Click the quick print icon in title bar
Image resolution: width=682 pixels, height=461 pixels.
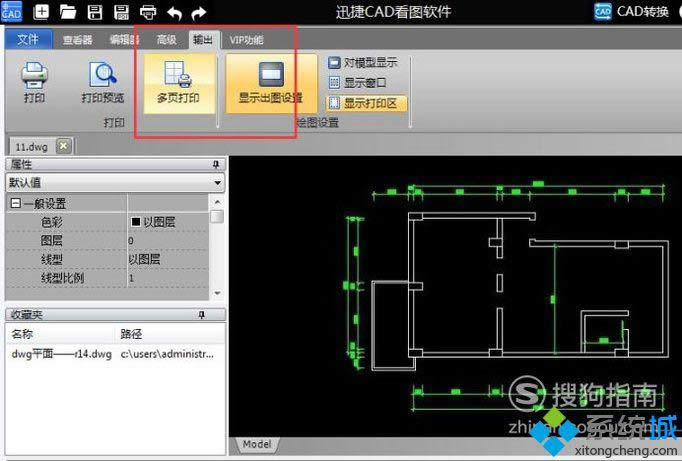(148, 12)
